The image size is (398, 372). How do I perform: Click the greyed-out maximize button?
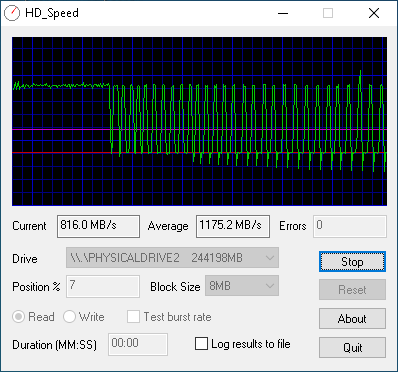(x=328, y=13)
